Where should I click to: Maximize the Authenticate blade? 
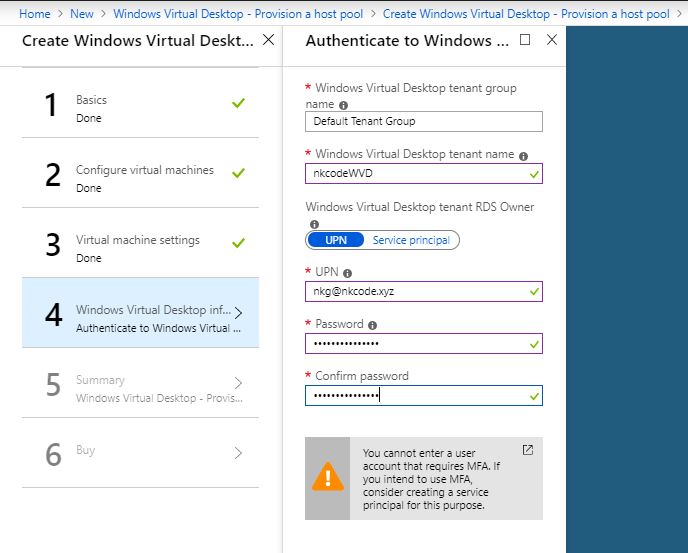point(526,40)
